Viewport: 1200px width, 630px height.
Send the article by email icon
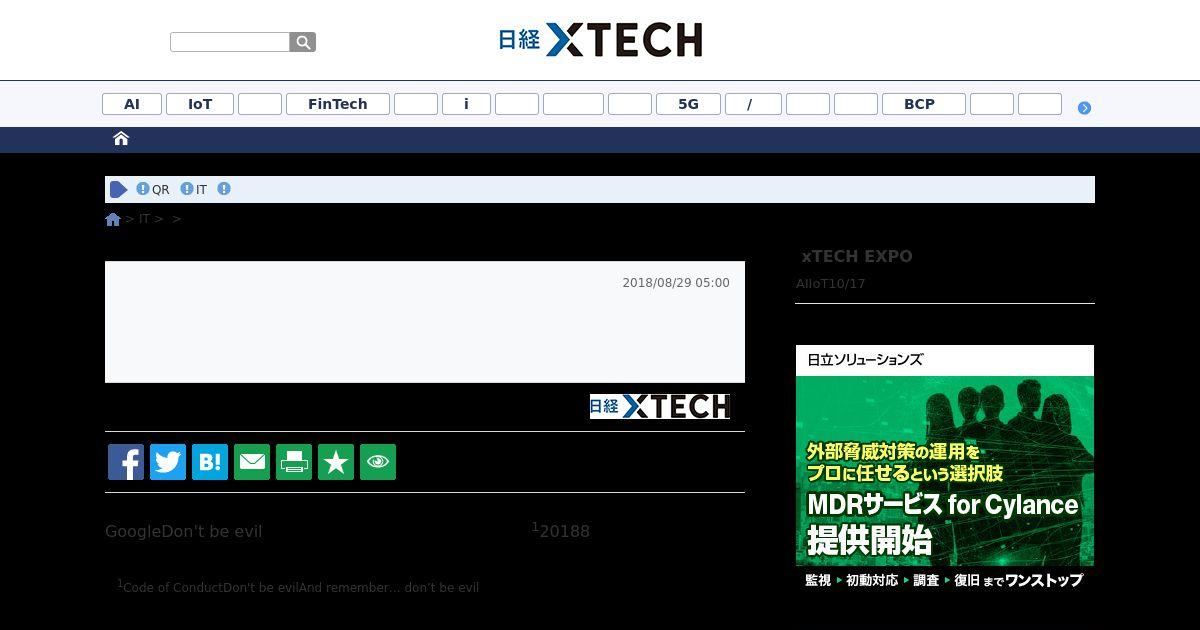tap(252, 462)
